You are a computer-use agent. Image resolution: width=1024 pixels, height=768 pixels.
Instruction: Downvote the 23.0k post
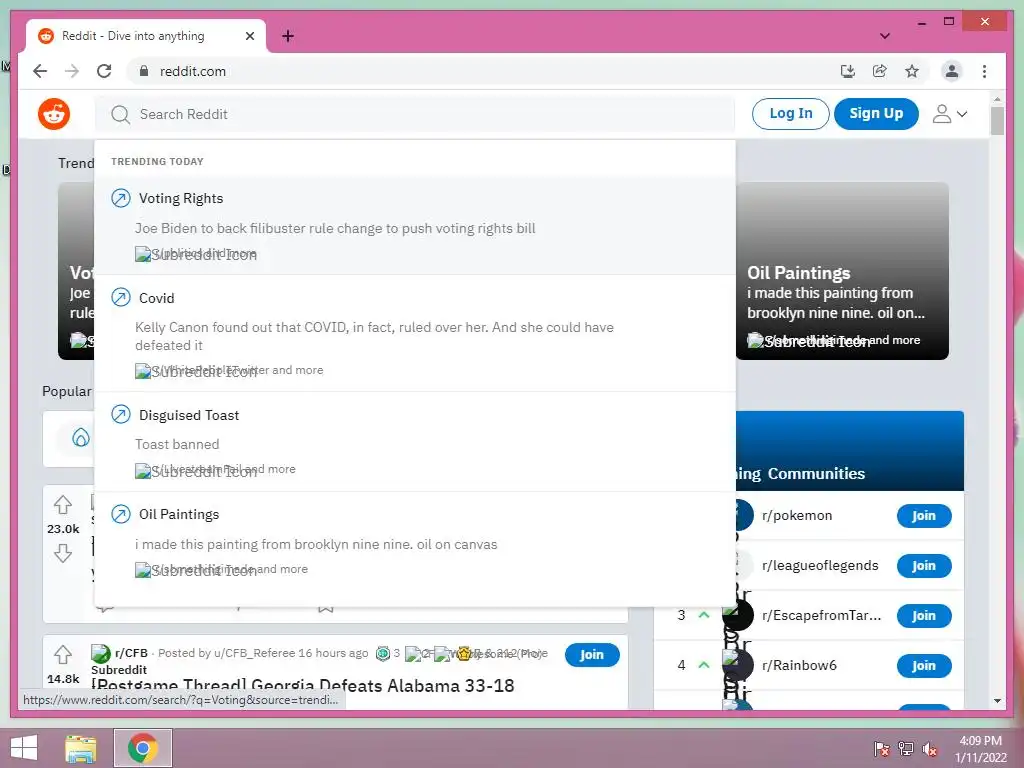click(x=63, y=554)
